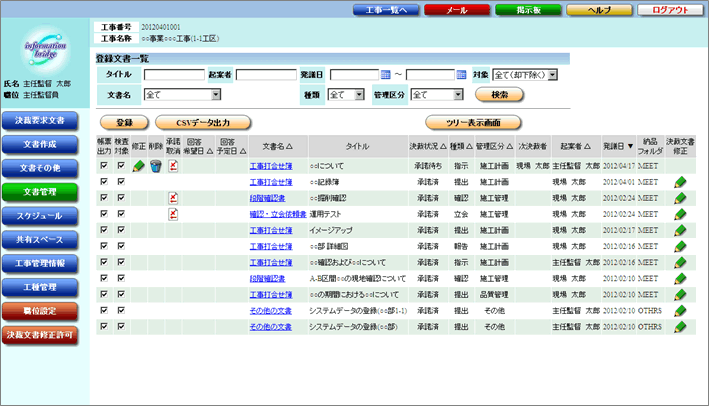Toggle 検査対象 checkbox for the ○○記録簿 row
The width and height of the screenshot is (709, 406).
tap(121, 182)
